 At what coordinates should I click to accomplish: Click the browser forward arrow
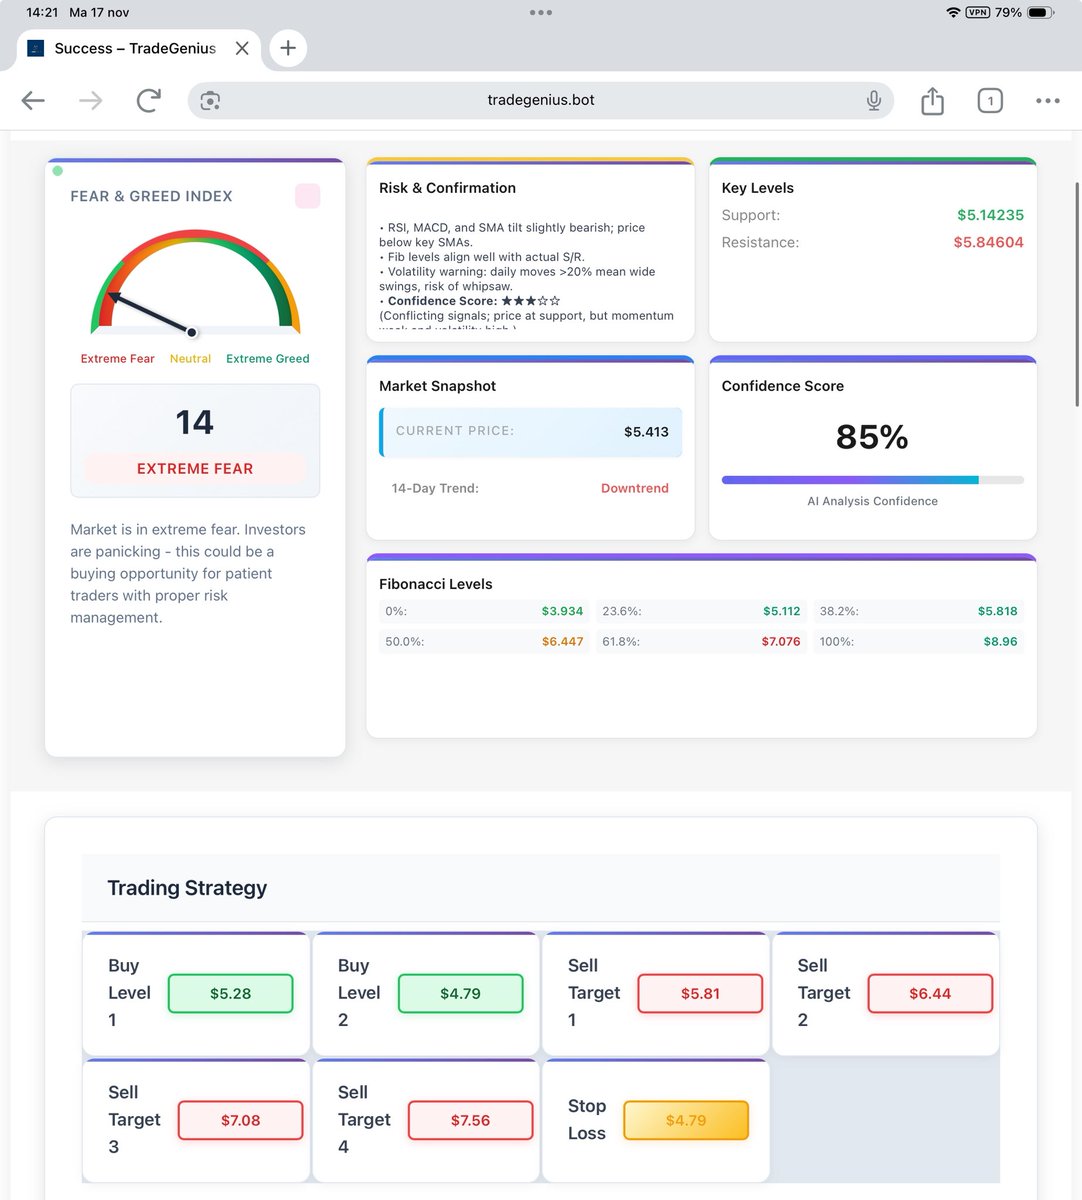(91, 100)
